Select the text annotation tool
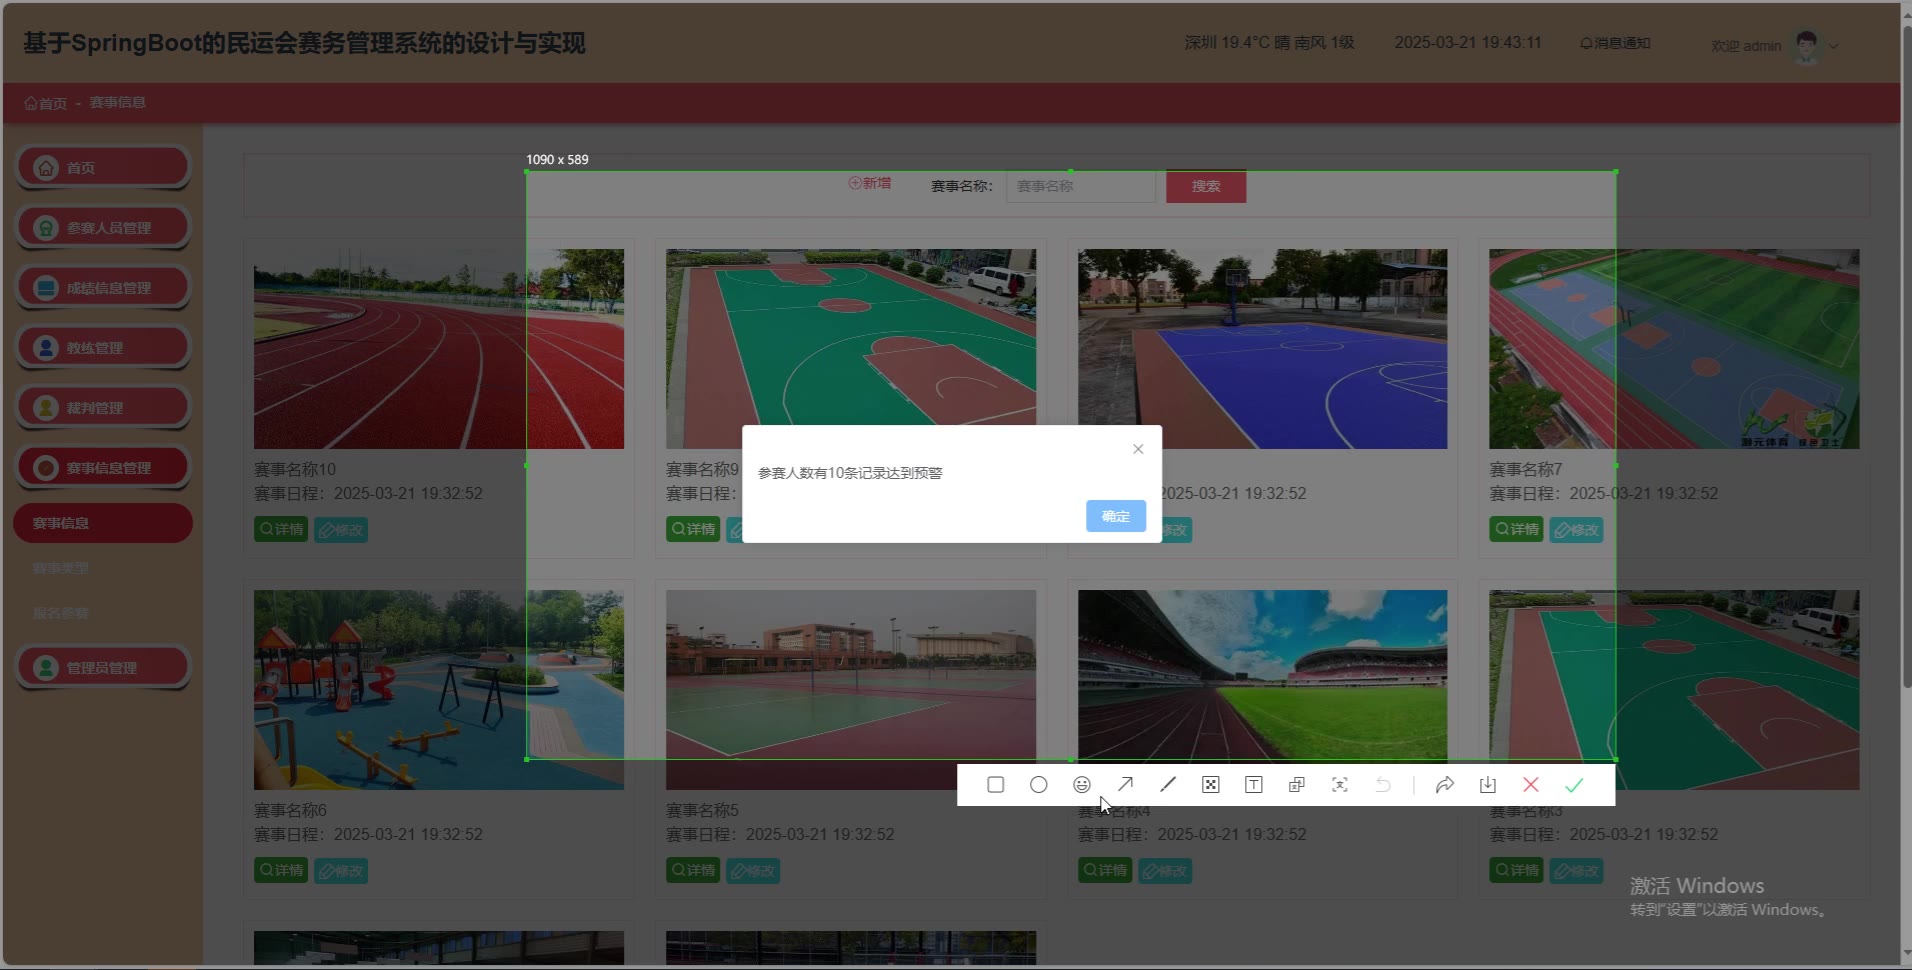This screenshot has width=1912, height=970. [1253, 785]
